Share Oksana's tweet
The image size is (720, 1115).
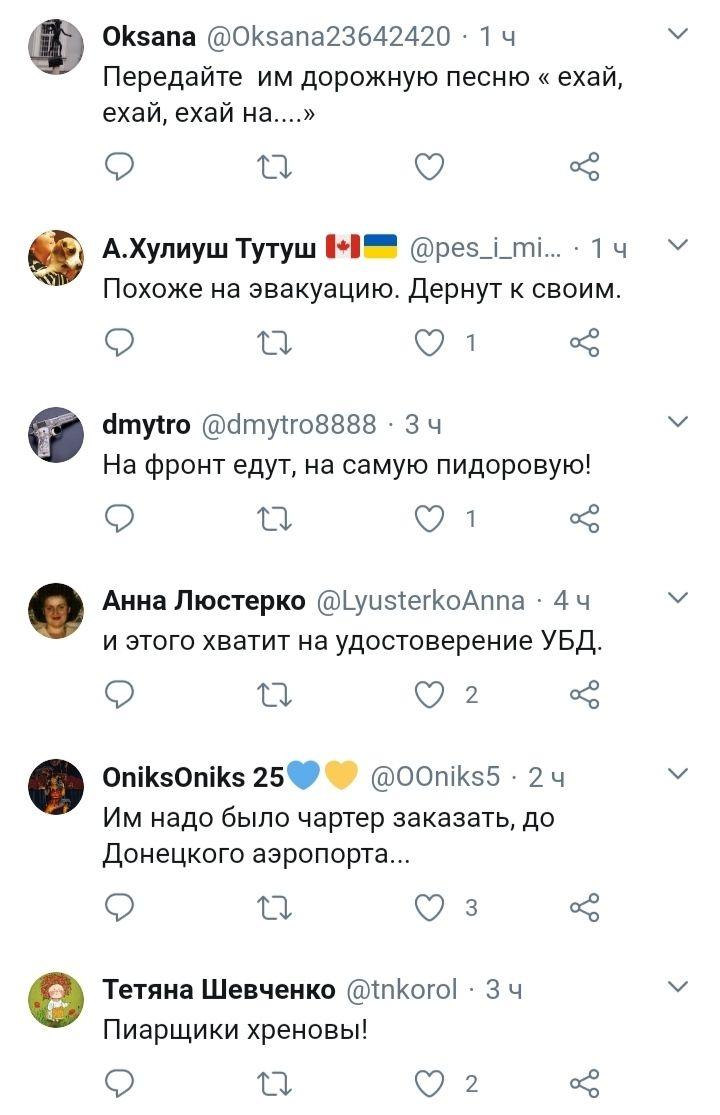pyautogui.click(x=585, y=167)
